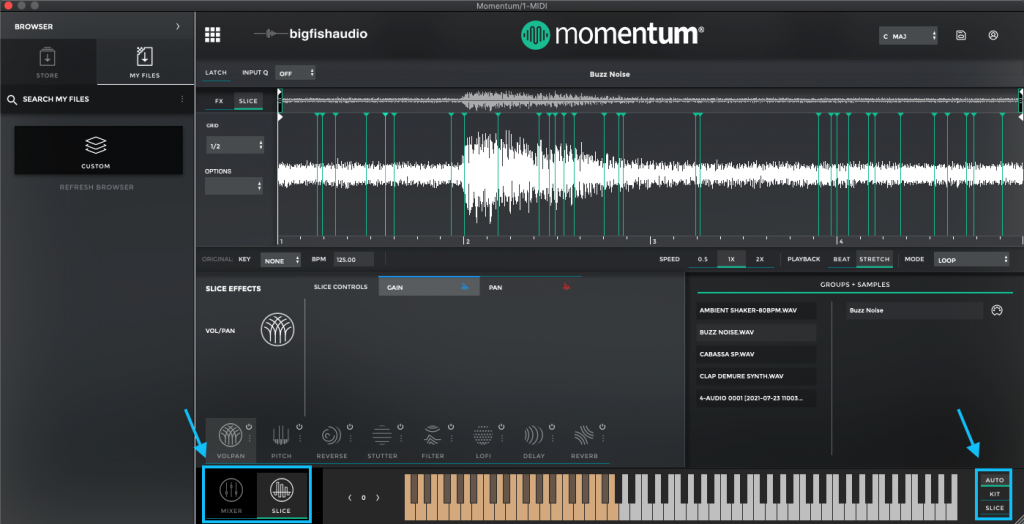Open the three-dot options for Reverb effect

coord(601,438)
